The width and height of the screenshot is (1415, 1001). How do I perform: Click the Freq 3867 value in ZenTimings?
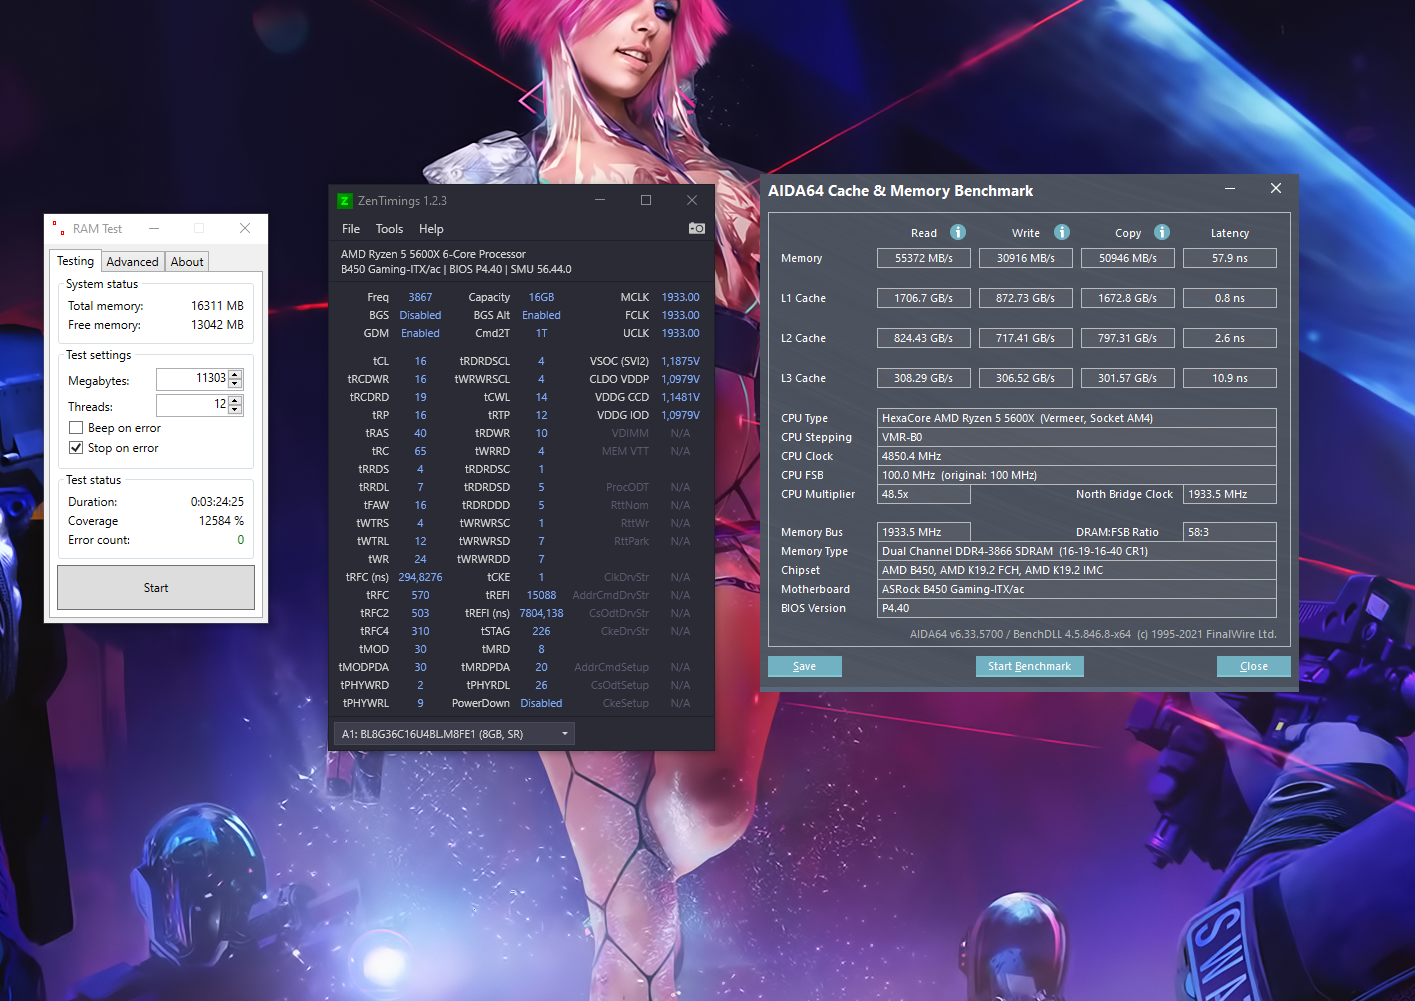(420, 297)
